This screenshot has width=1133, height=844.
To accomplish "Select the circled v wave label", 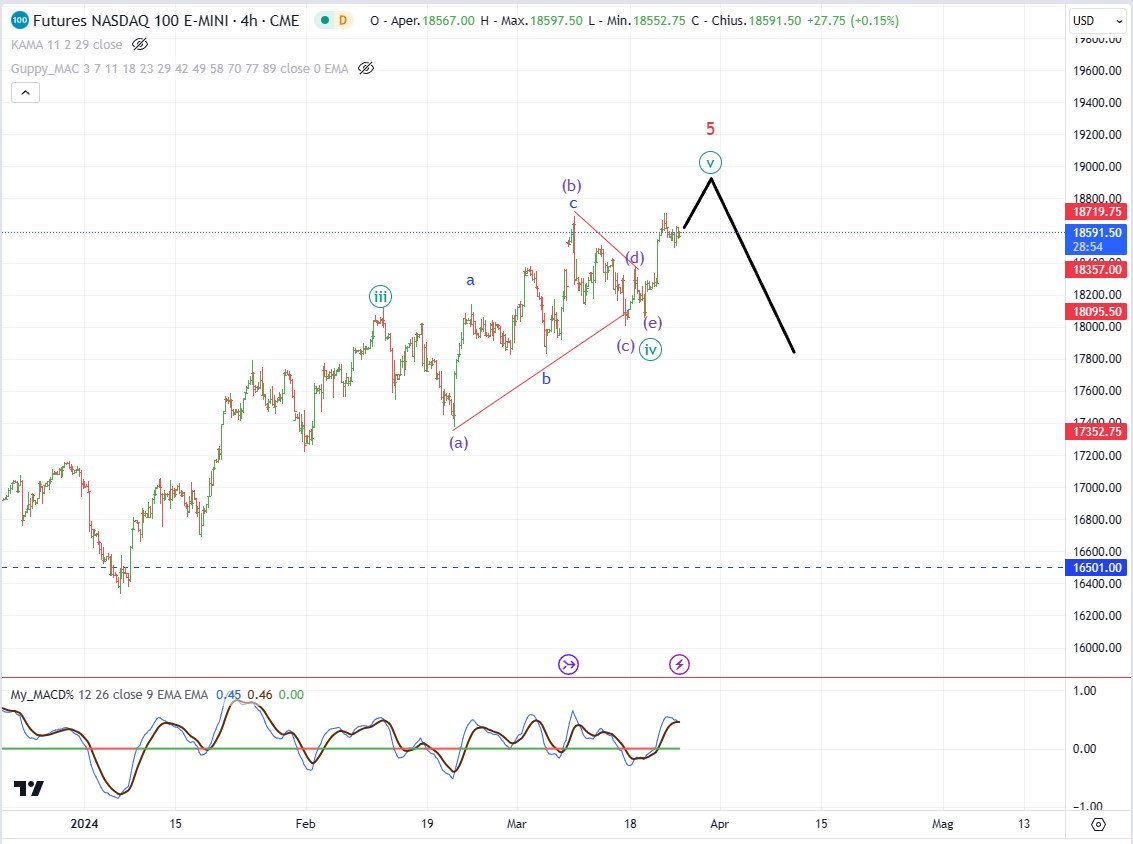I will pyautogui.click(x=710, y=163).
